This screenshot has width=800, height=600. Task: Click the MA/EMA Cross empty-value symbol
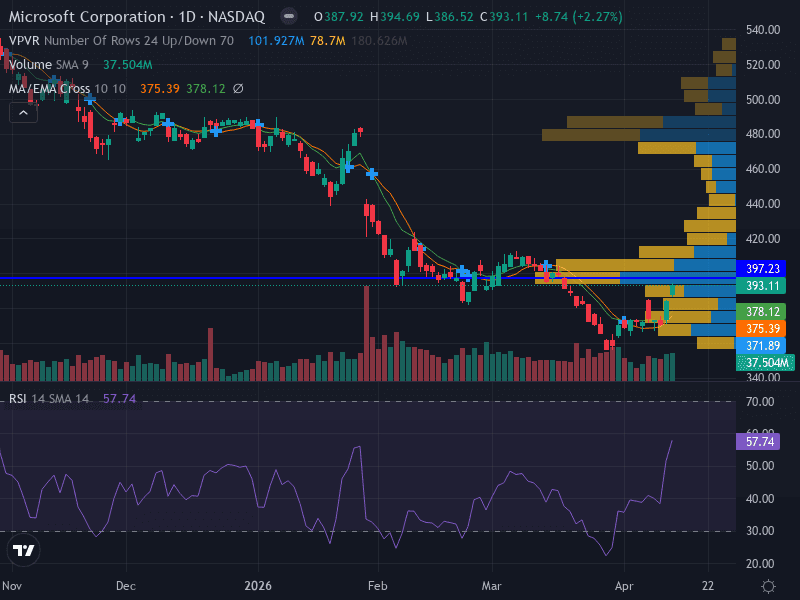pos(238,89)
